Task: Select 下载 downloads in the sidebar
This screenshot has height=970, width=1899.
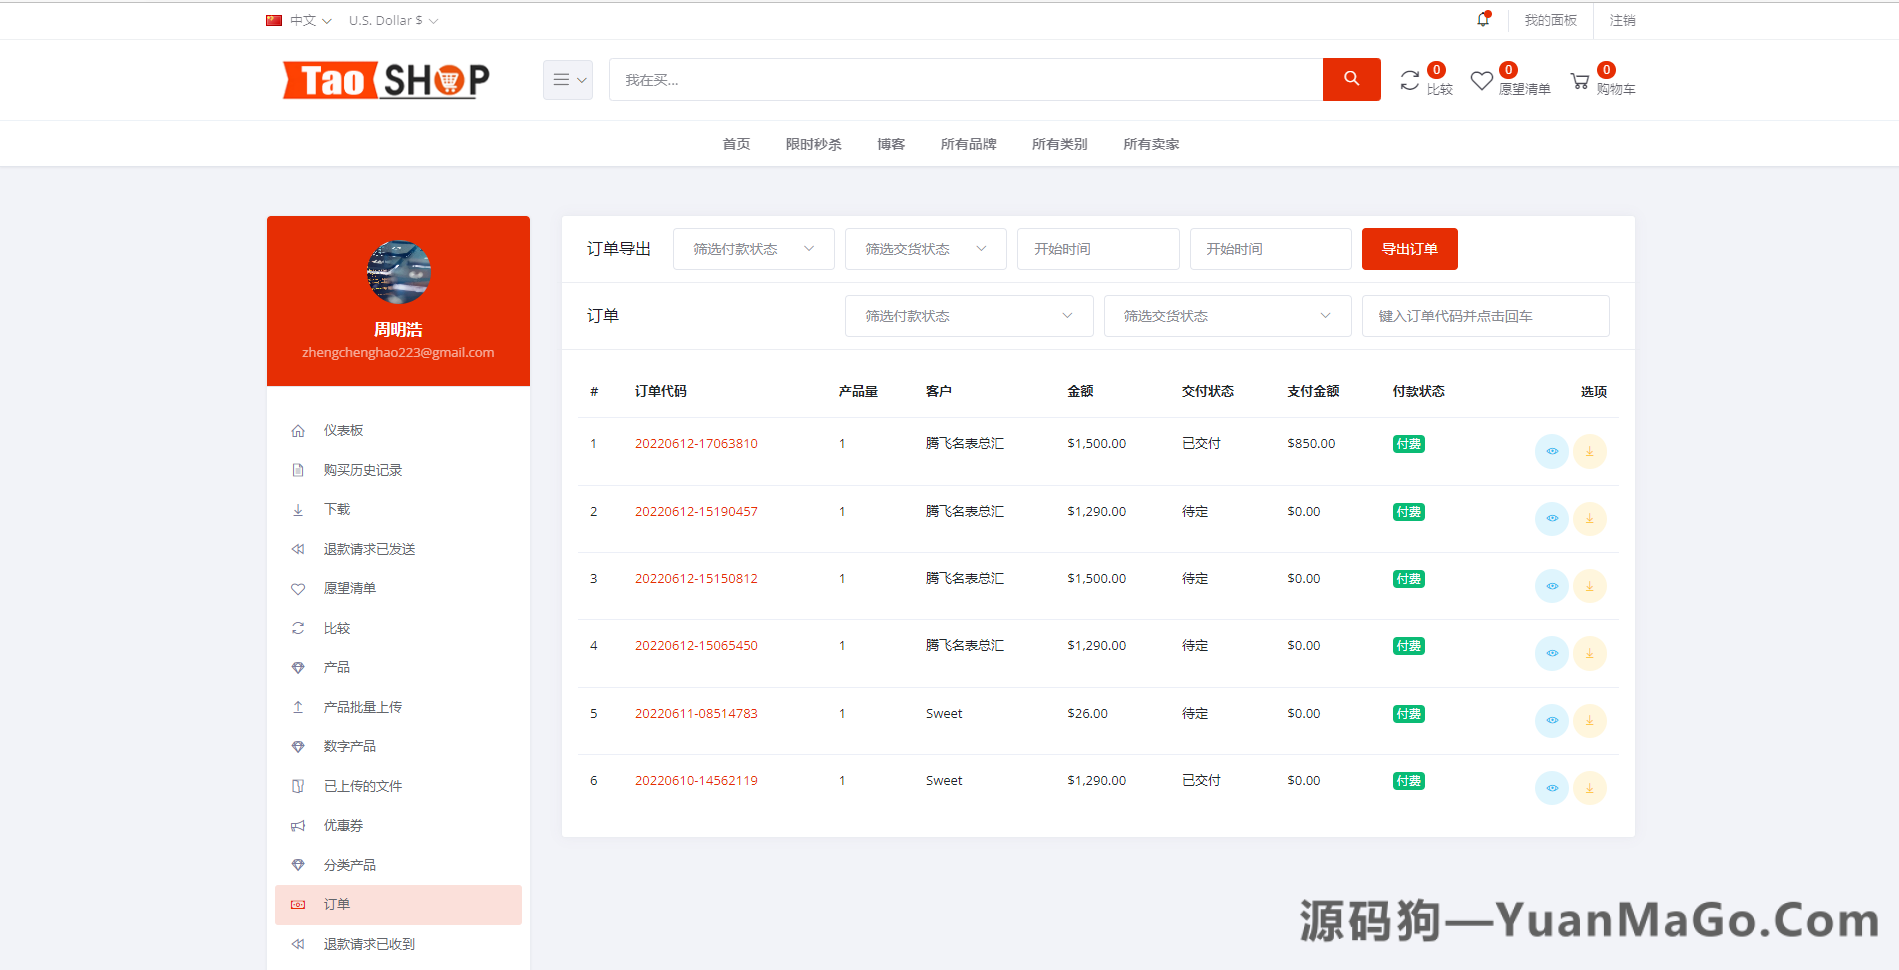Action: pyautogui.click(x=337, y=509)
